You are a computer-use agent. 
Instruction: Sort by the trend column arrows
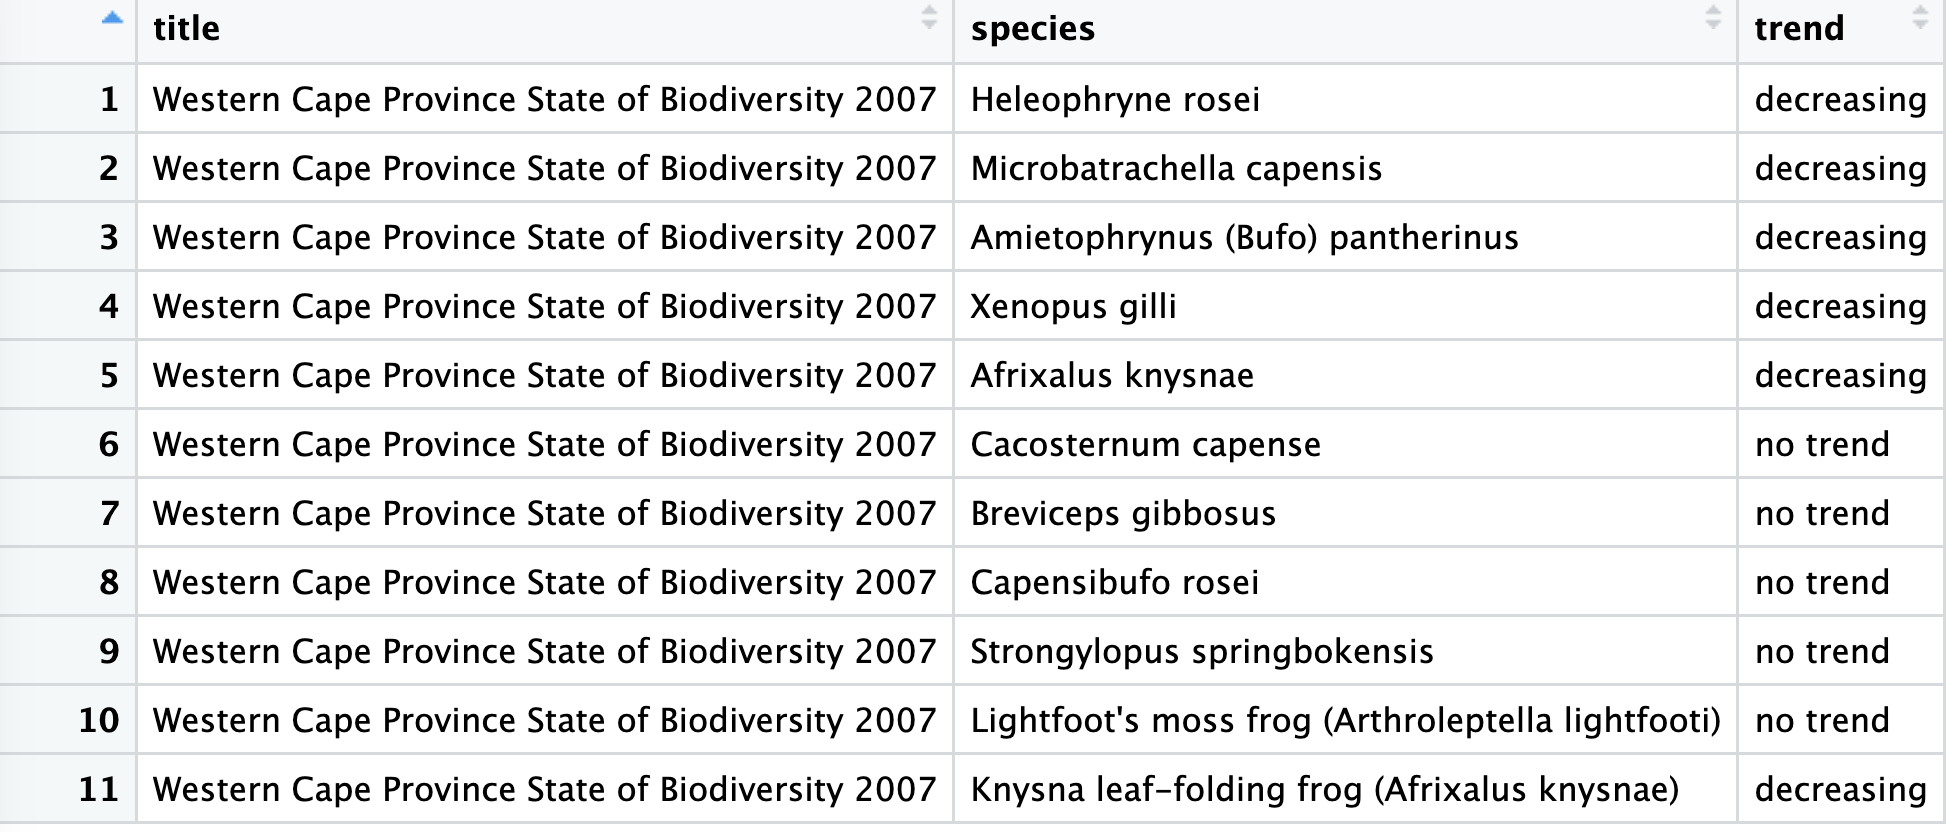point(1919,18)
